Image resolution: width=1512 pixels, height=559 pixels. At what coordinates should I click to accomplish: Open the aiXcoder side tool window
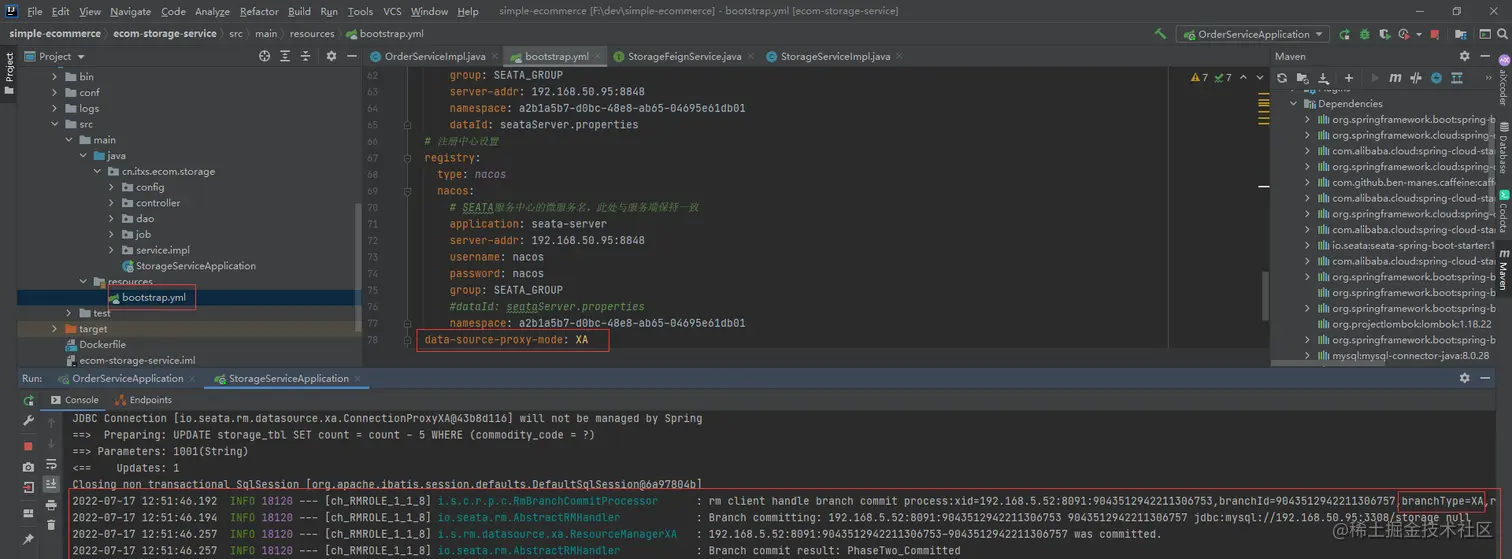pos(1503,80)
